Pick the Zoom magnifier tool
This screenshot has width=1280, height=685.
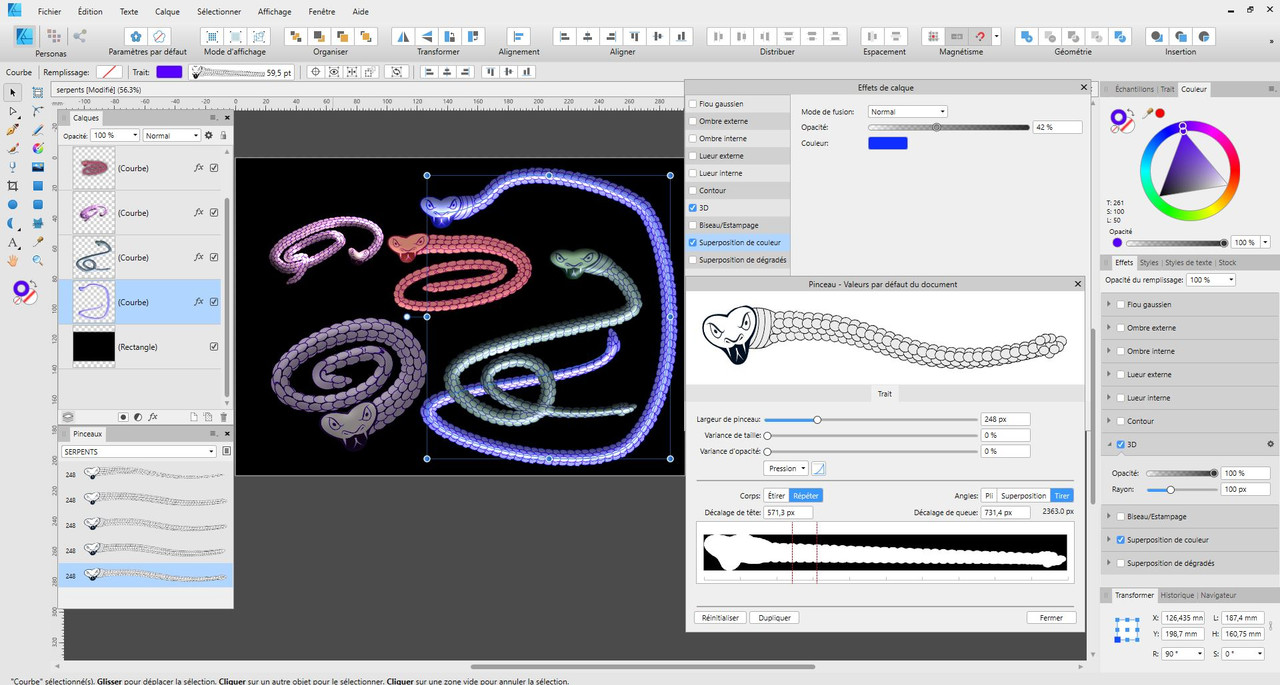38,260
